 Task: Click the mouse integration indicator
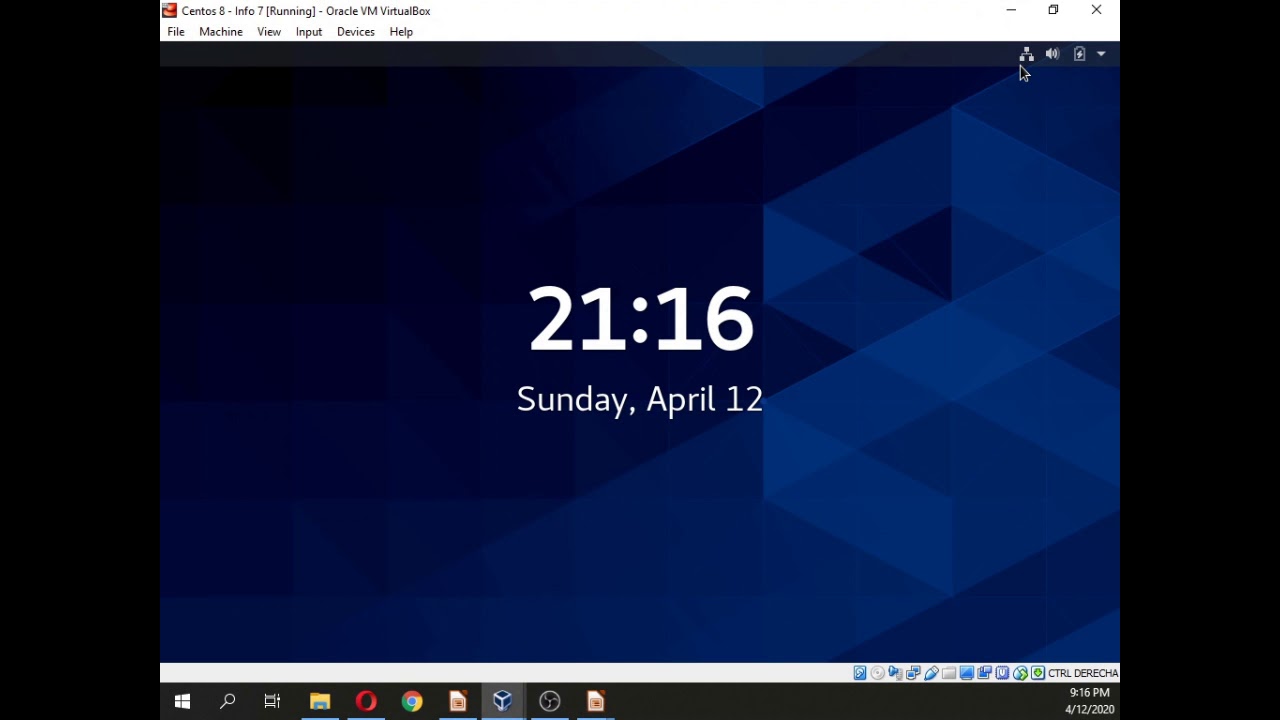(x=1020, y=673)
